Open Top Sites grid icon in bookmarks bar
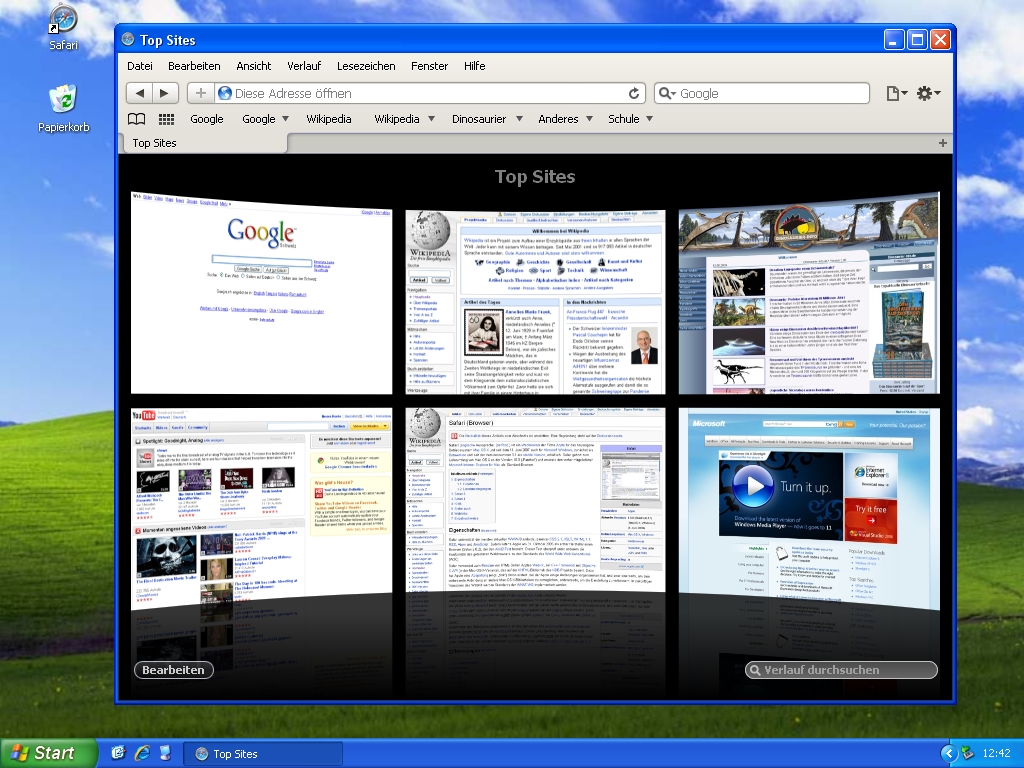This screenshot has width=1024, height=768. click(x=167, y=119)
